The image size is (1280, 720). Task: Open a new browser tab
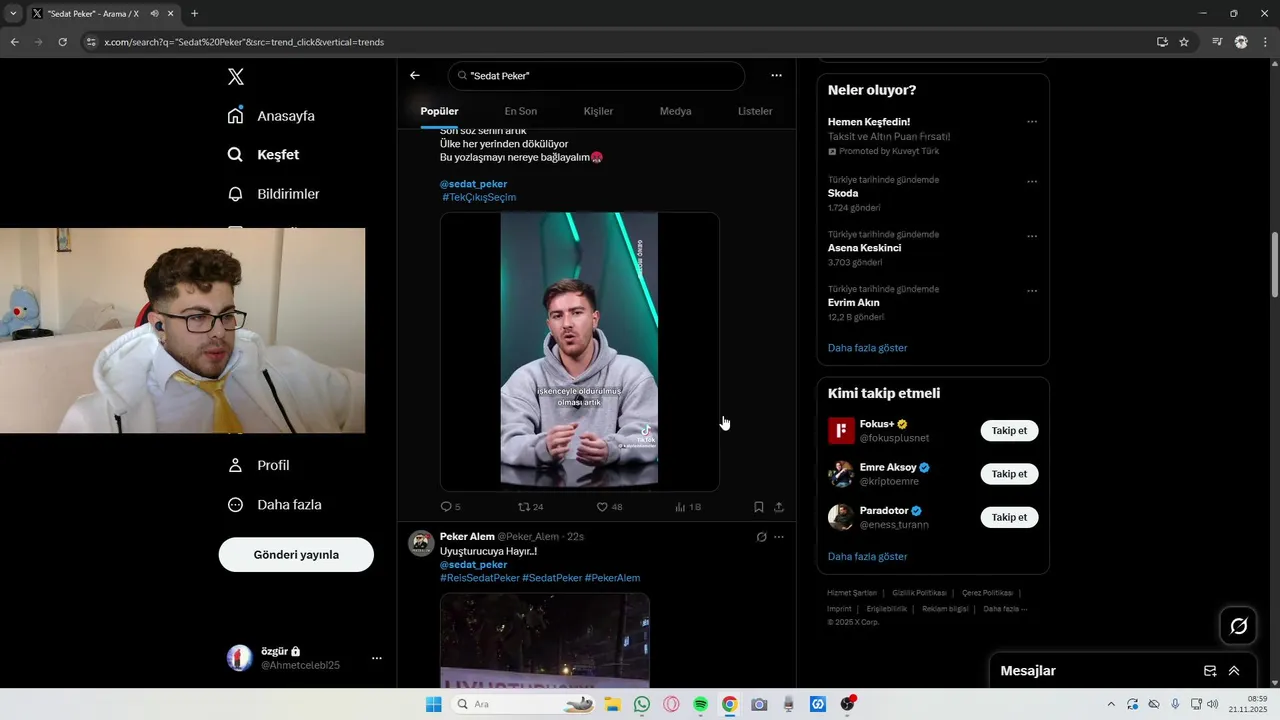pos(194,14)
